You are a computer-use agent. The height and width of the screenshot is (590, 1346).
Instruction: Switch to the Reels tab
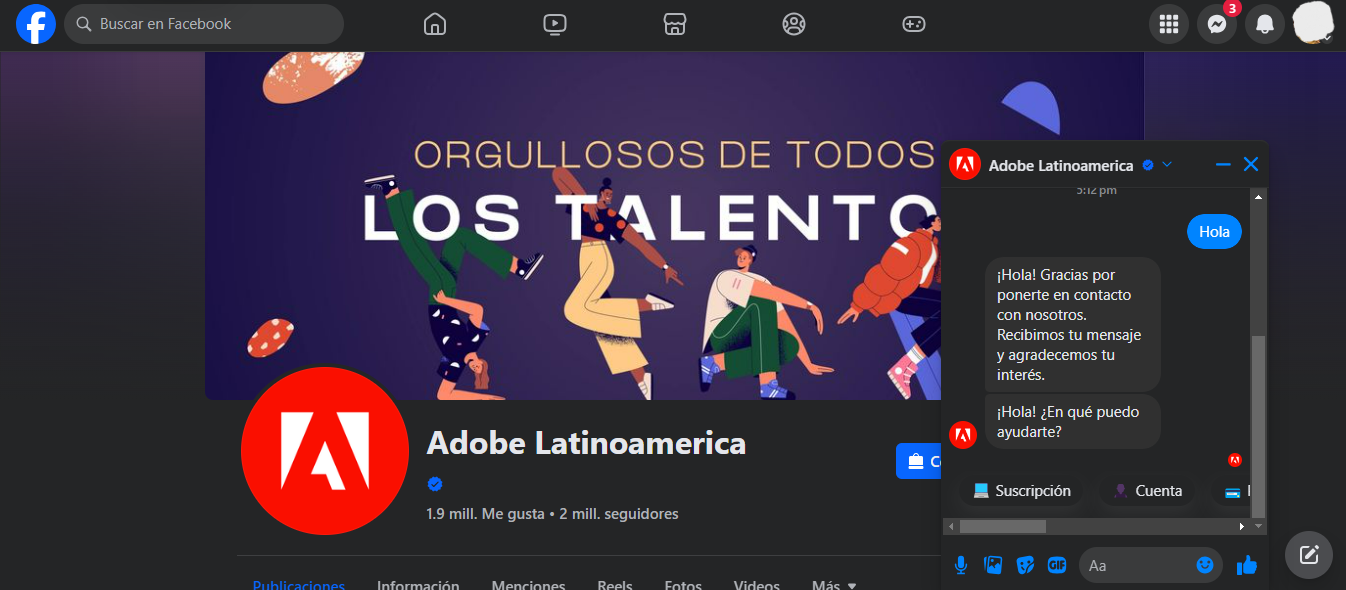coord(615,585)
